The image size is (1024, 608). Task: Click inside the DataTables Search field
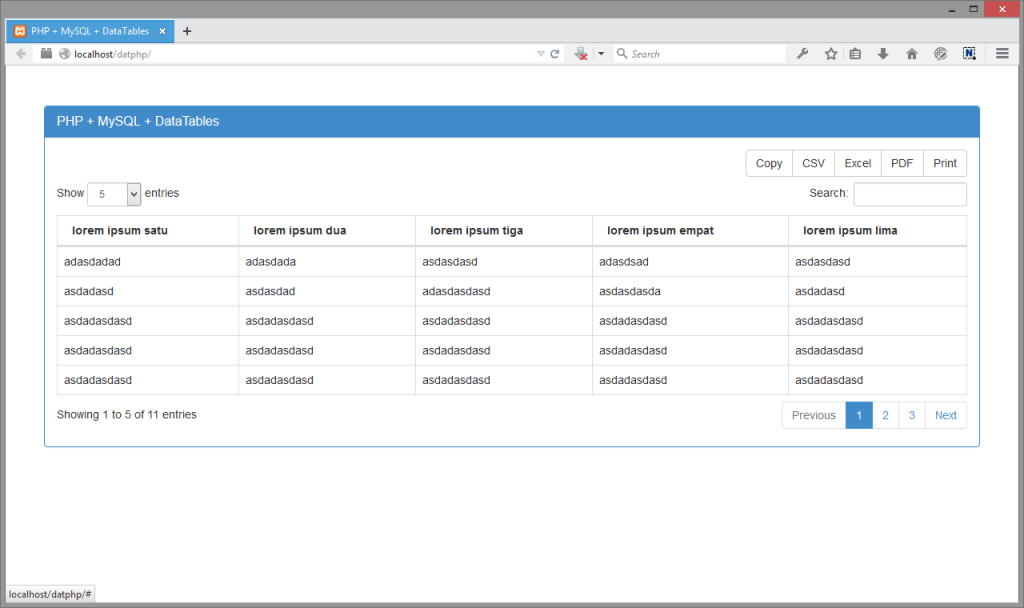(x=909, y=194)
